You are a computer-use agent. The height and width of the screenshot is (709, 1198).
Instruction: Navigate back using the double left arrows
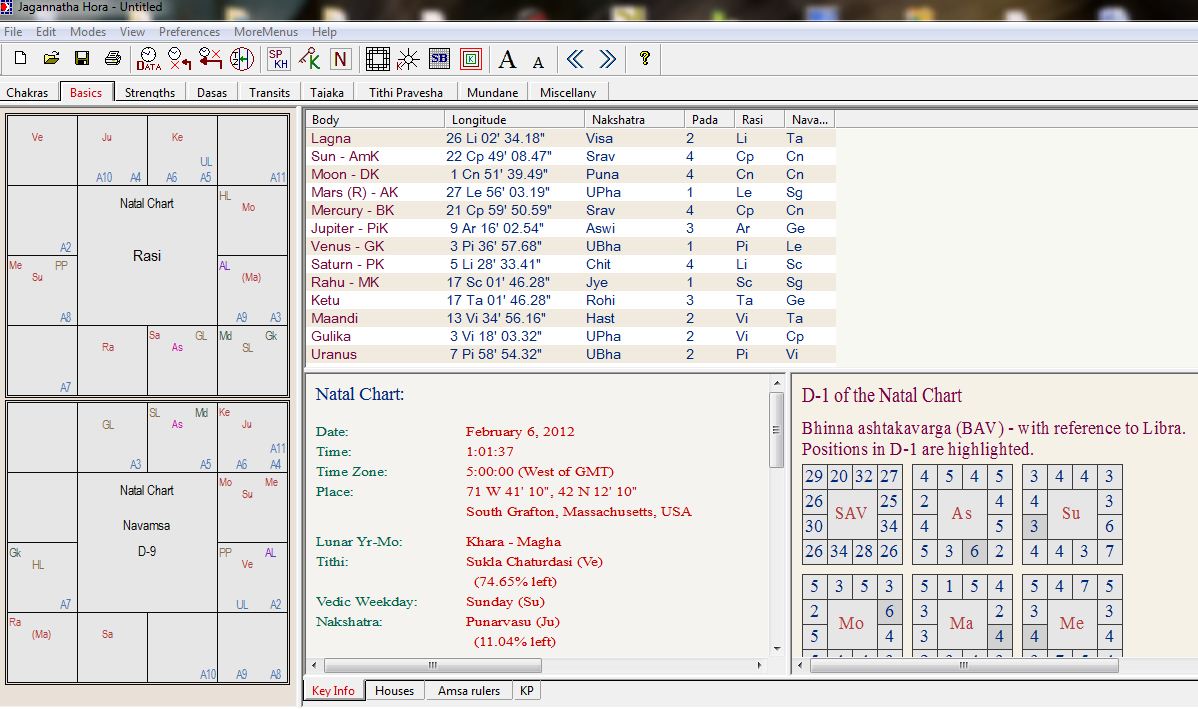575,59
